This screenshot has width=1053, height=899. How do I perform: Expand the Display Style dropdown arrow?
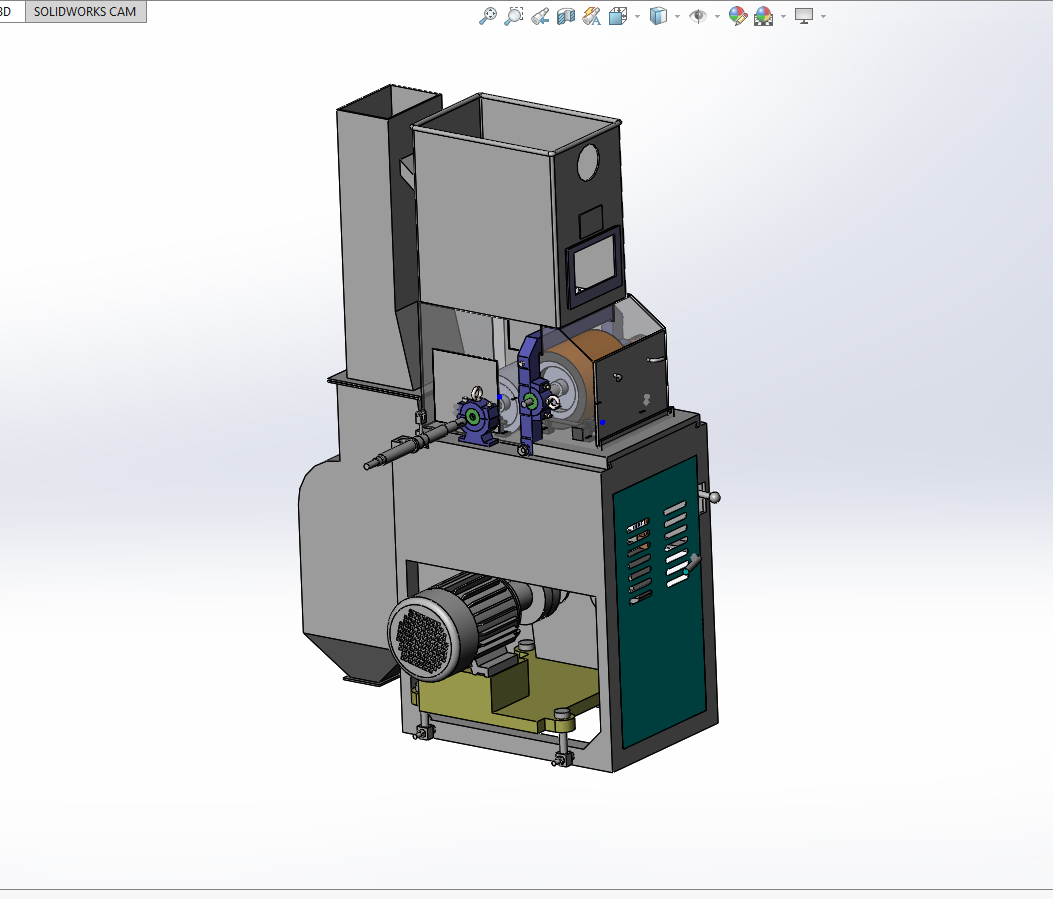coord(677,17)
